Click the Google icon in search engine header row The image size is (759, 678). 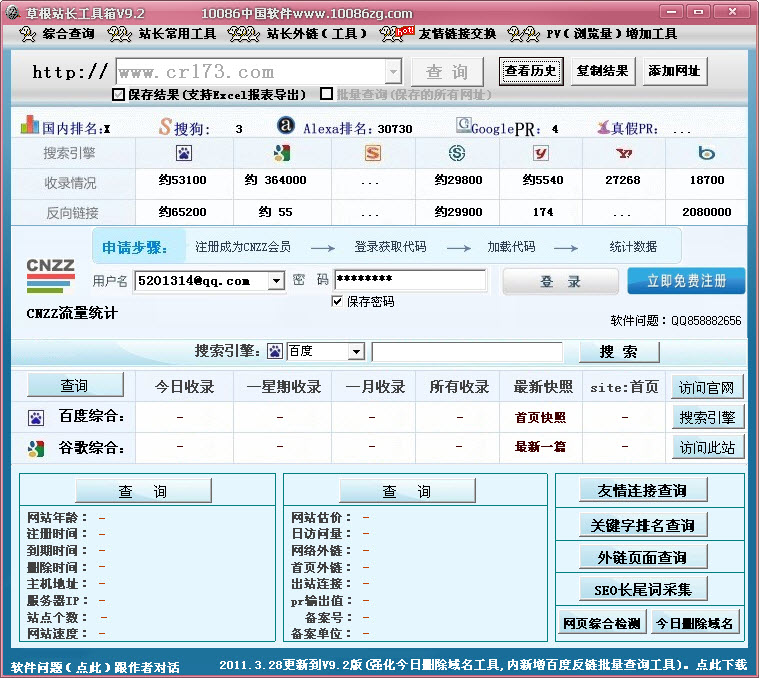(x=282, y=153)
